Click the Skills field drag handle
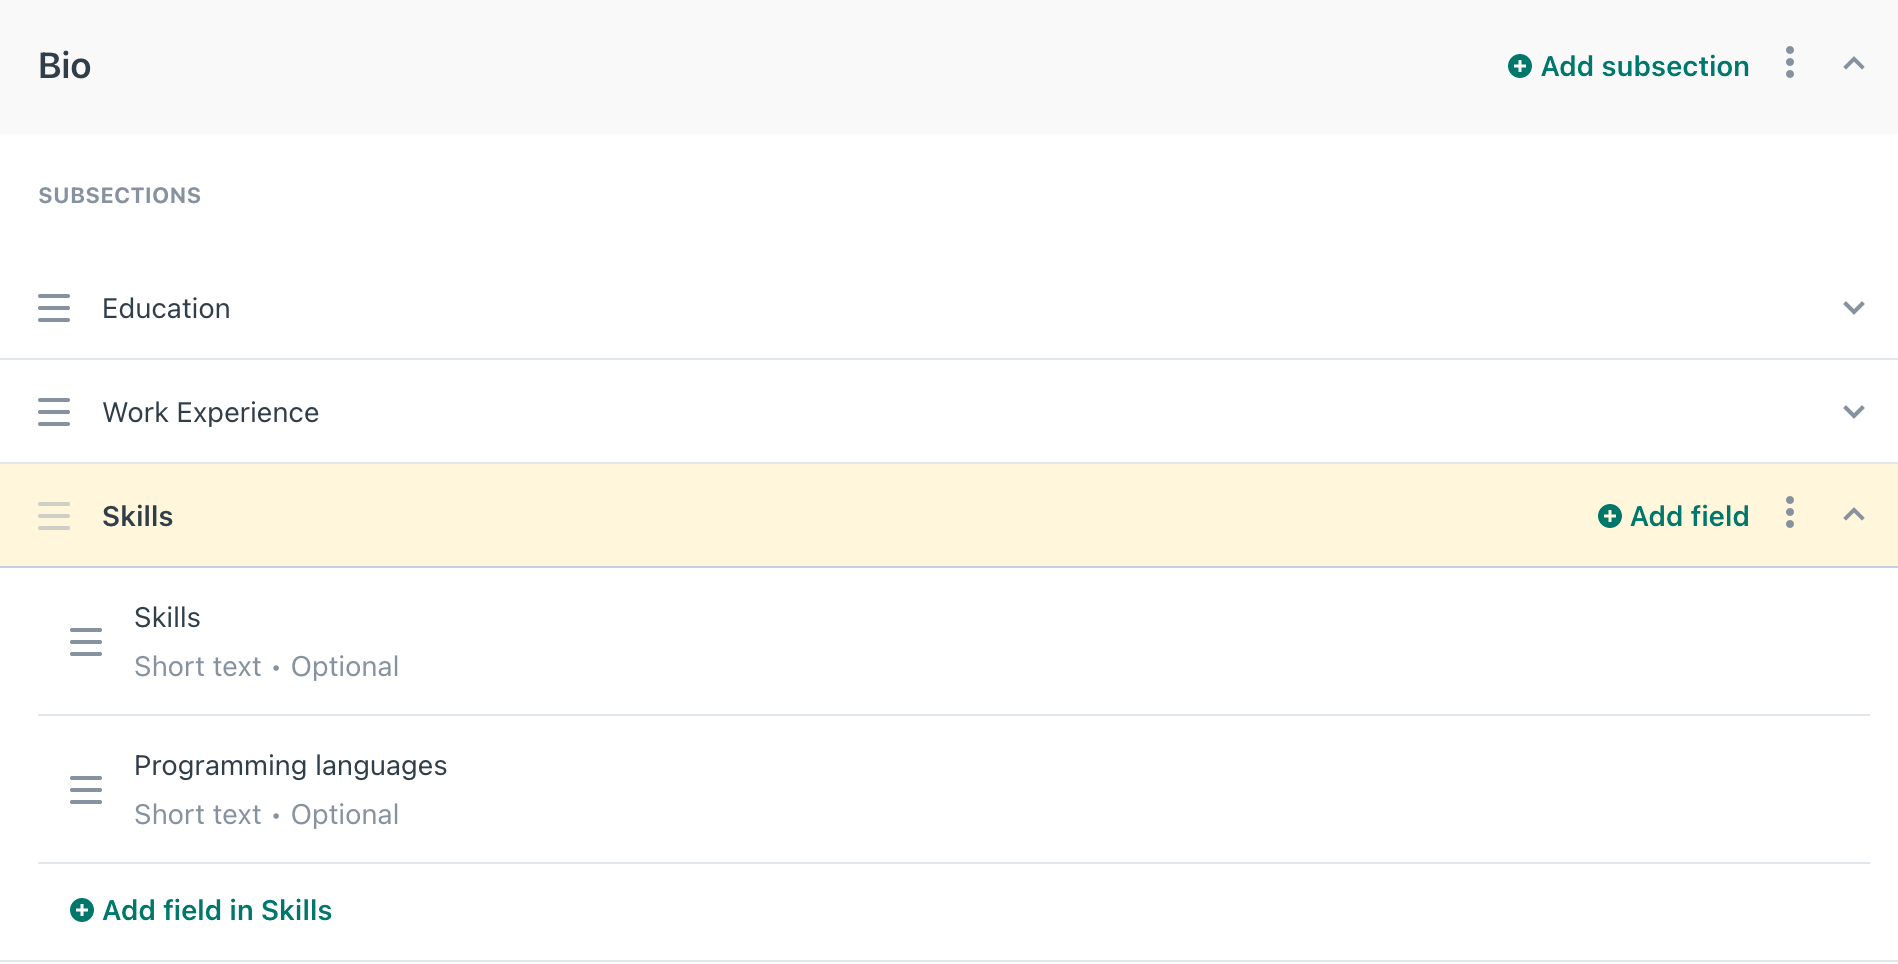 coord(86,642)
